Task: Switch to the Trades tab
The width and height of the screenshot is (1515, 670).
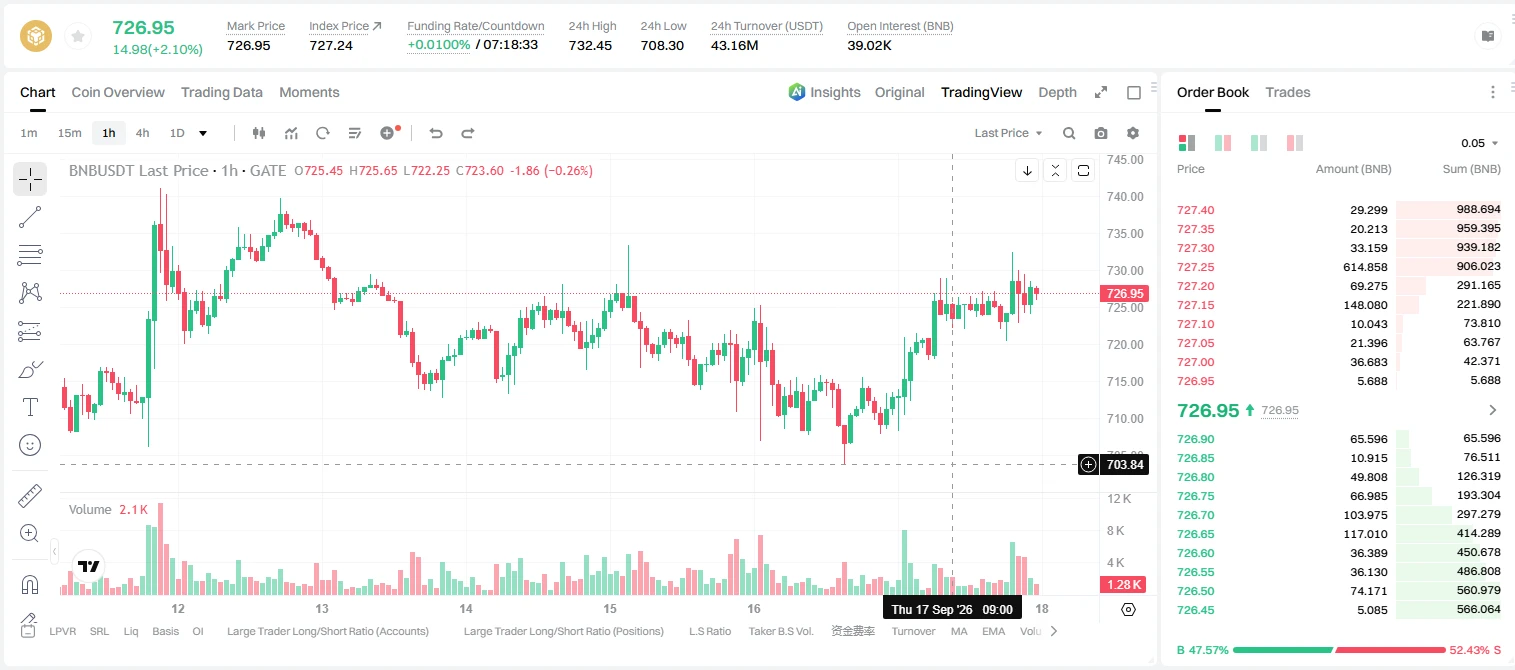Action: [x=1287, y=92]
